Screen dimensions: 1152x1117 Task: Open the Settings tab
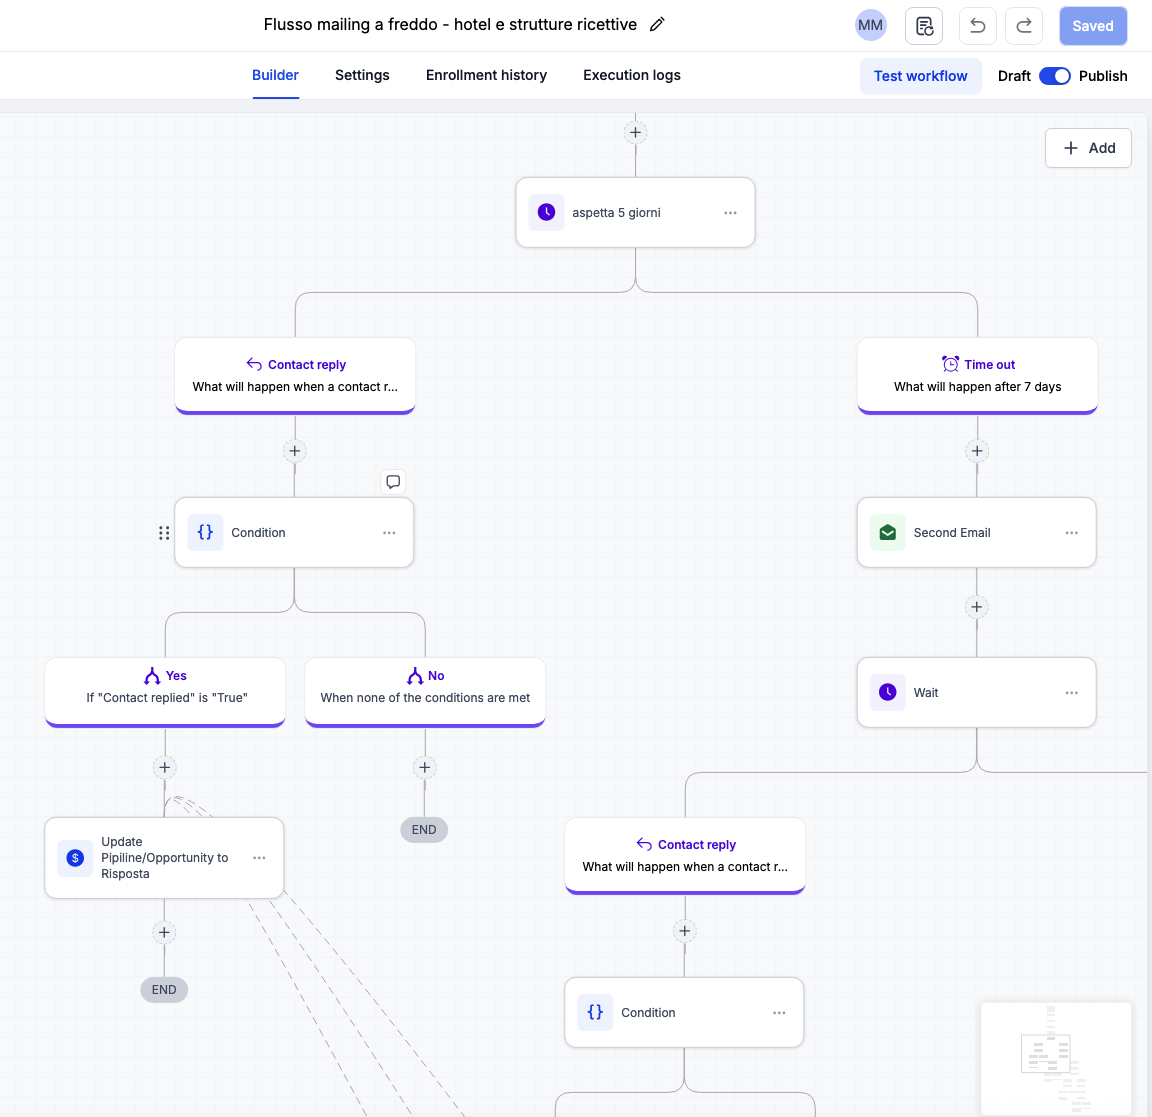click(362, 75)
